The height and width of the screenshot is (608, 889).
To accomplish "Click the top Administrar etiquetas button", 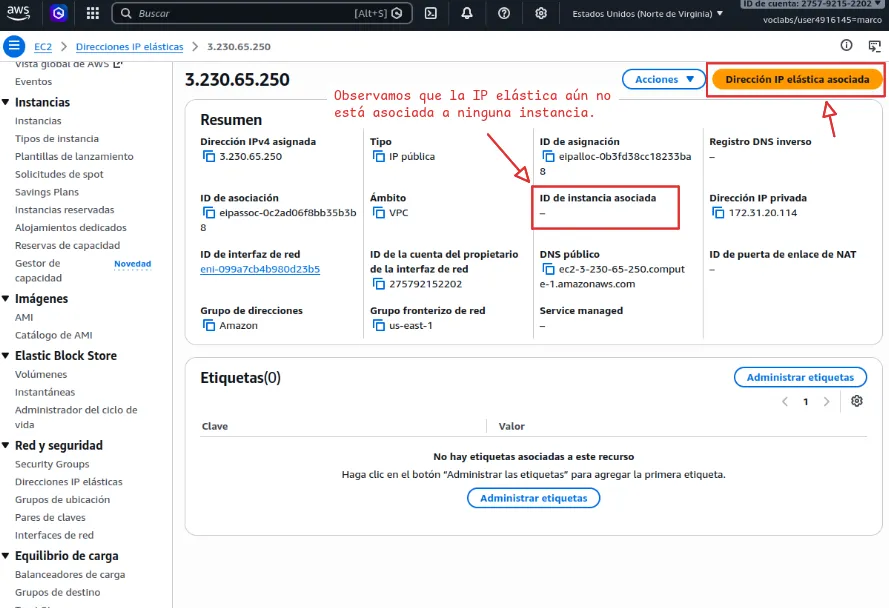I will [x=800, y=377].
